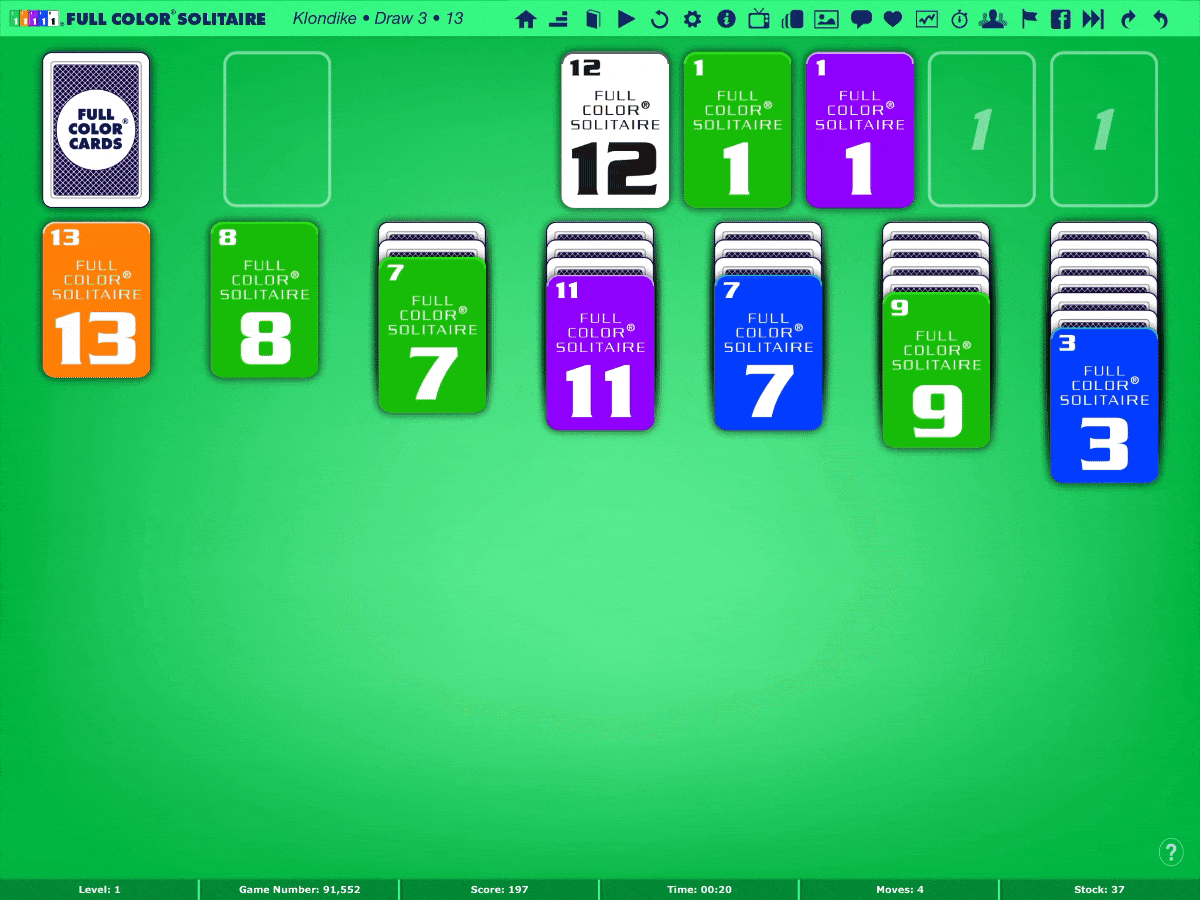
Task: Click the Level: 1 status entry
Action: click(x=99, y=889)
